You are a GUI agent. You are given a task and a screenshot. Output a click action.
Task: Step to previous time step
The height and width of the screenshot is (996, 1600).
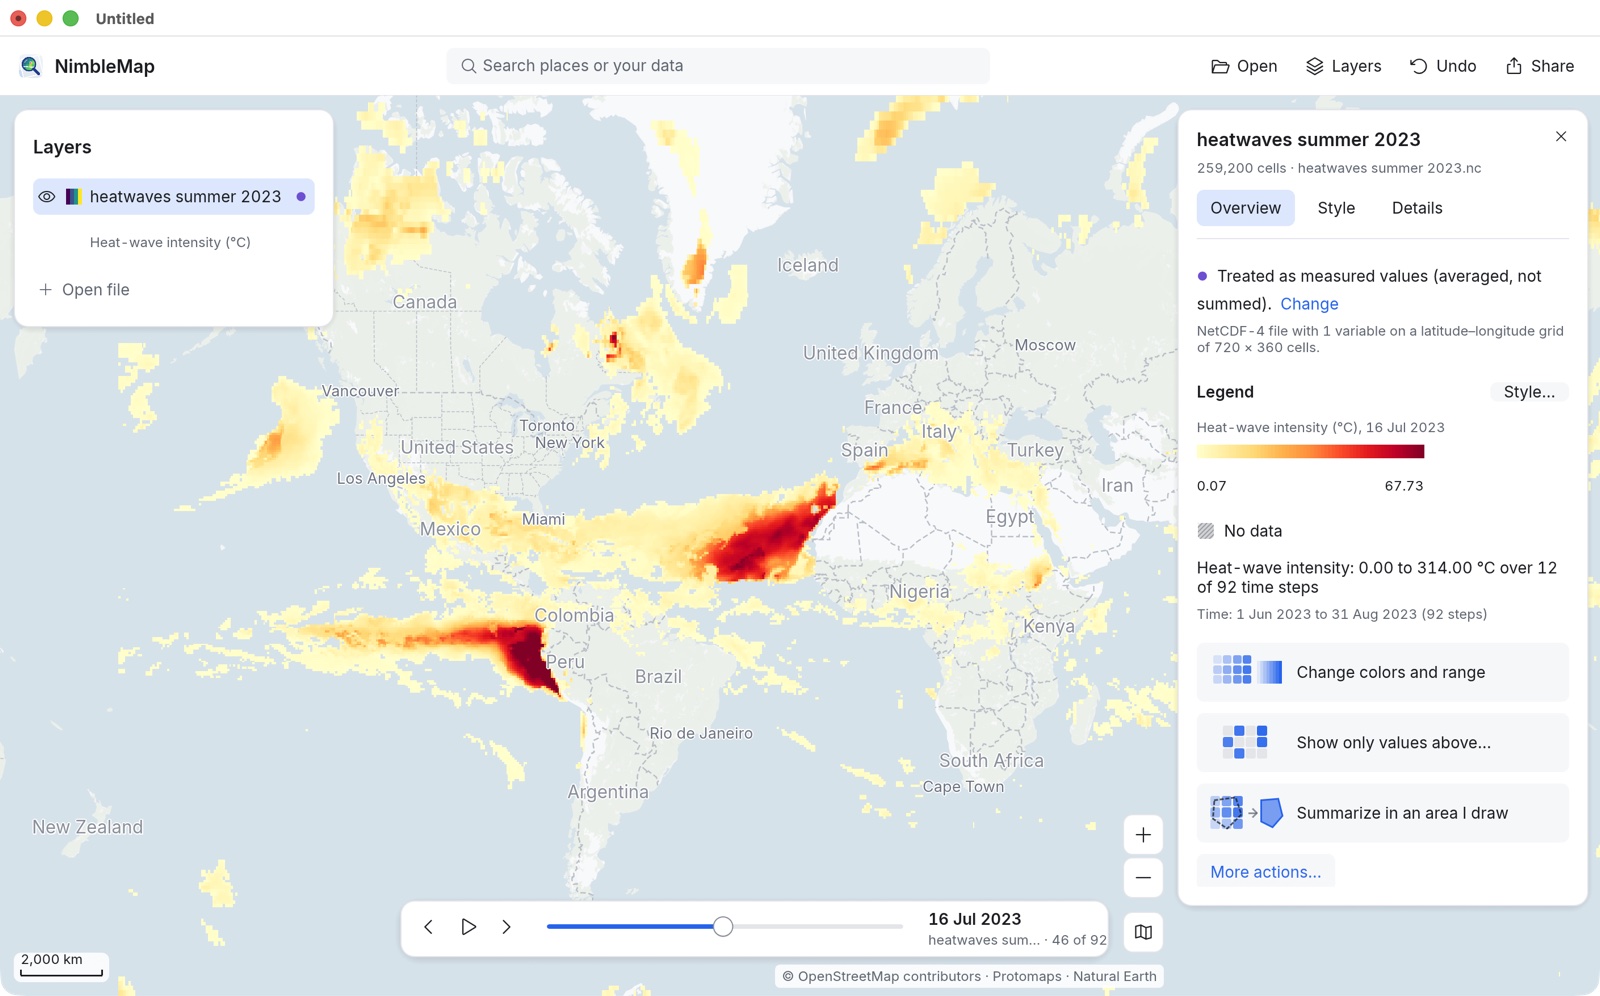(428, 927)
